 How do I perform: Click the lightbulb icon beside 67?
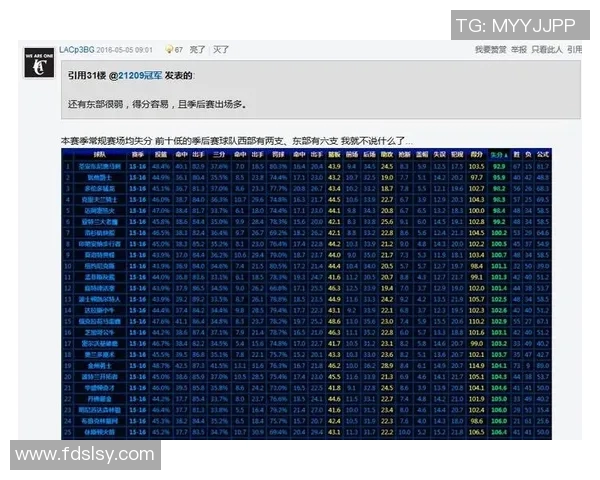[169, 49]
